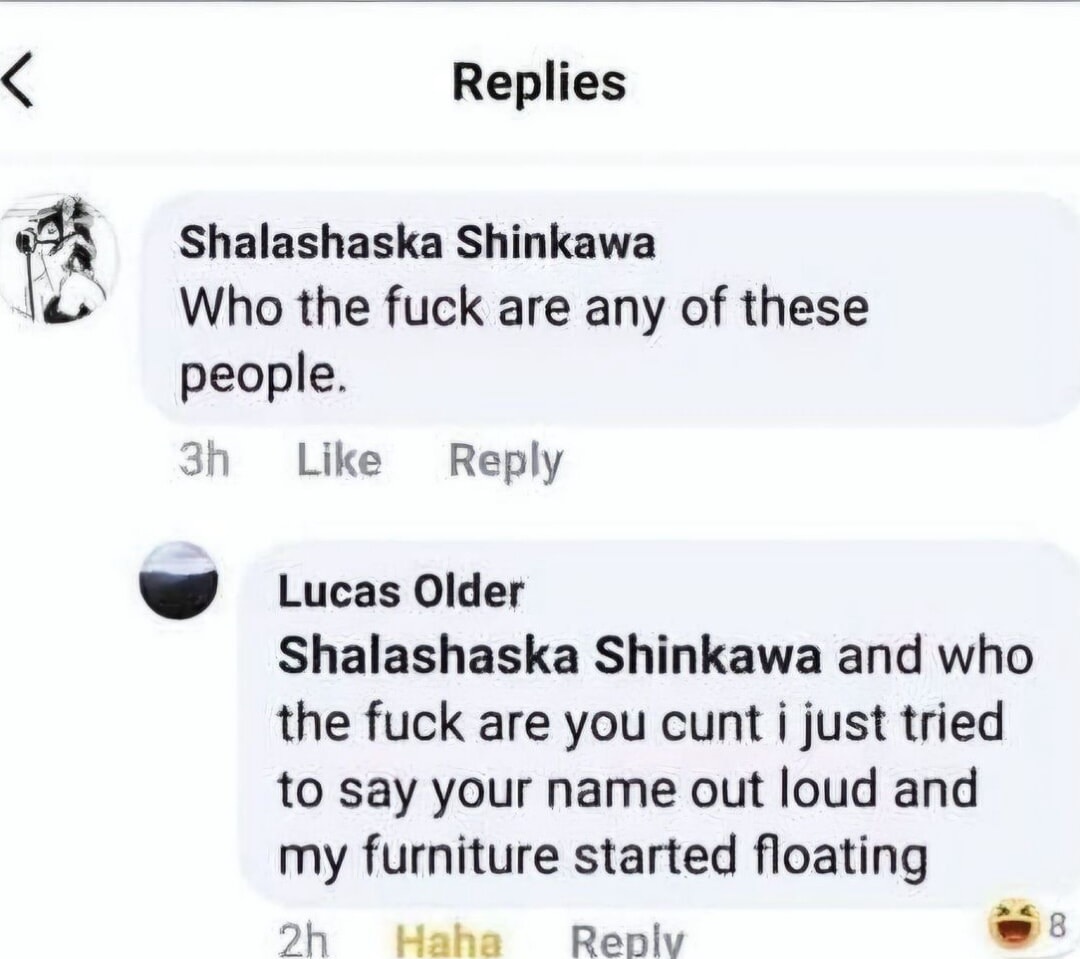Reply to Lucas Older's comment
This screenshot has height=959, width=1080.
click(x=627, y=940)
